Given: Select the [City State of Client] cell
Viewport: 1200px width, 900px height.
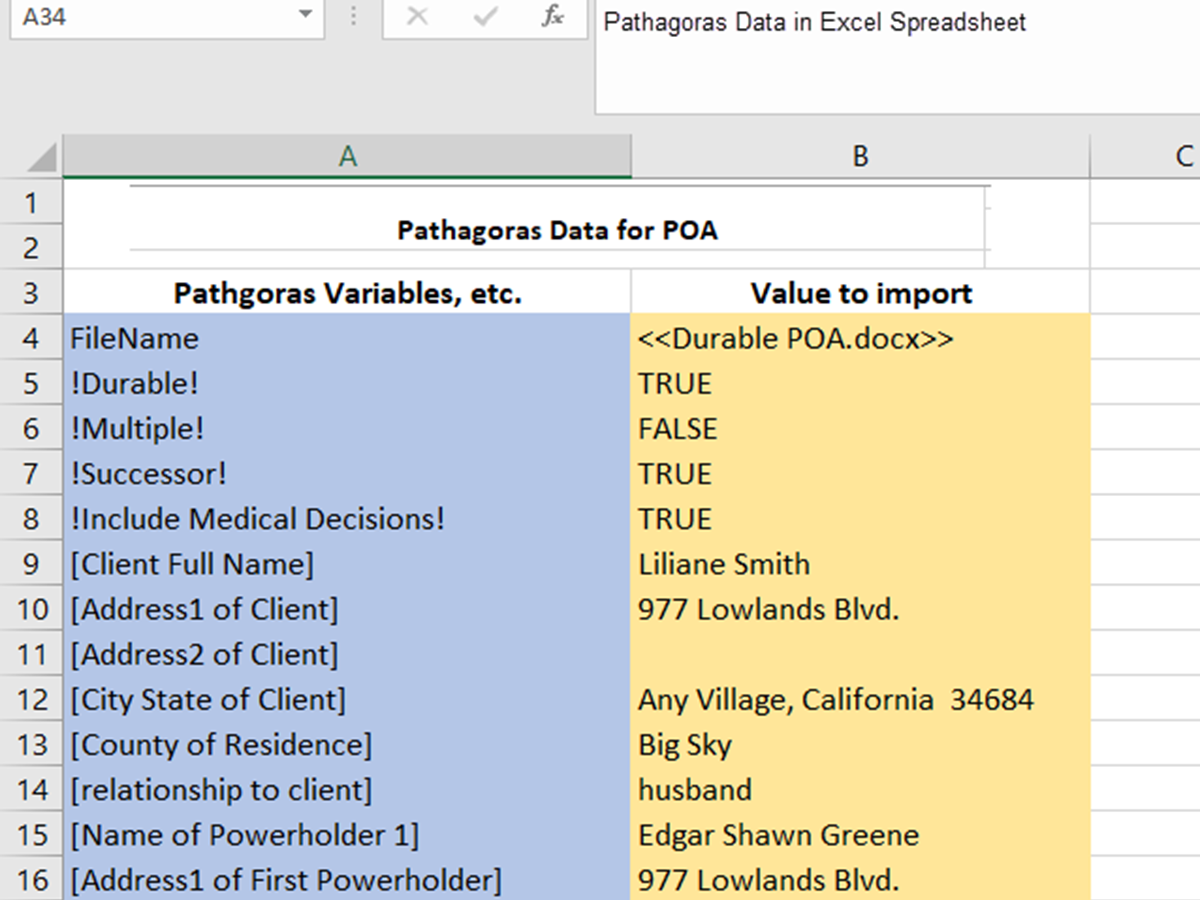Looking at the screenshot, I should [347, 699].
